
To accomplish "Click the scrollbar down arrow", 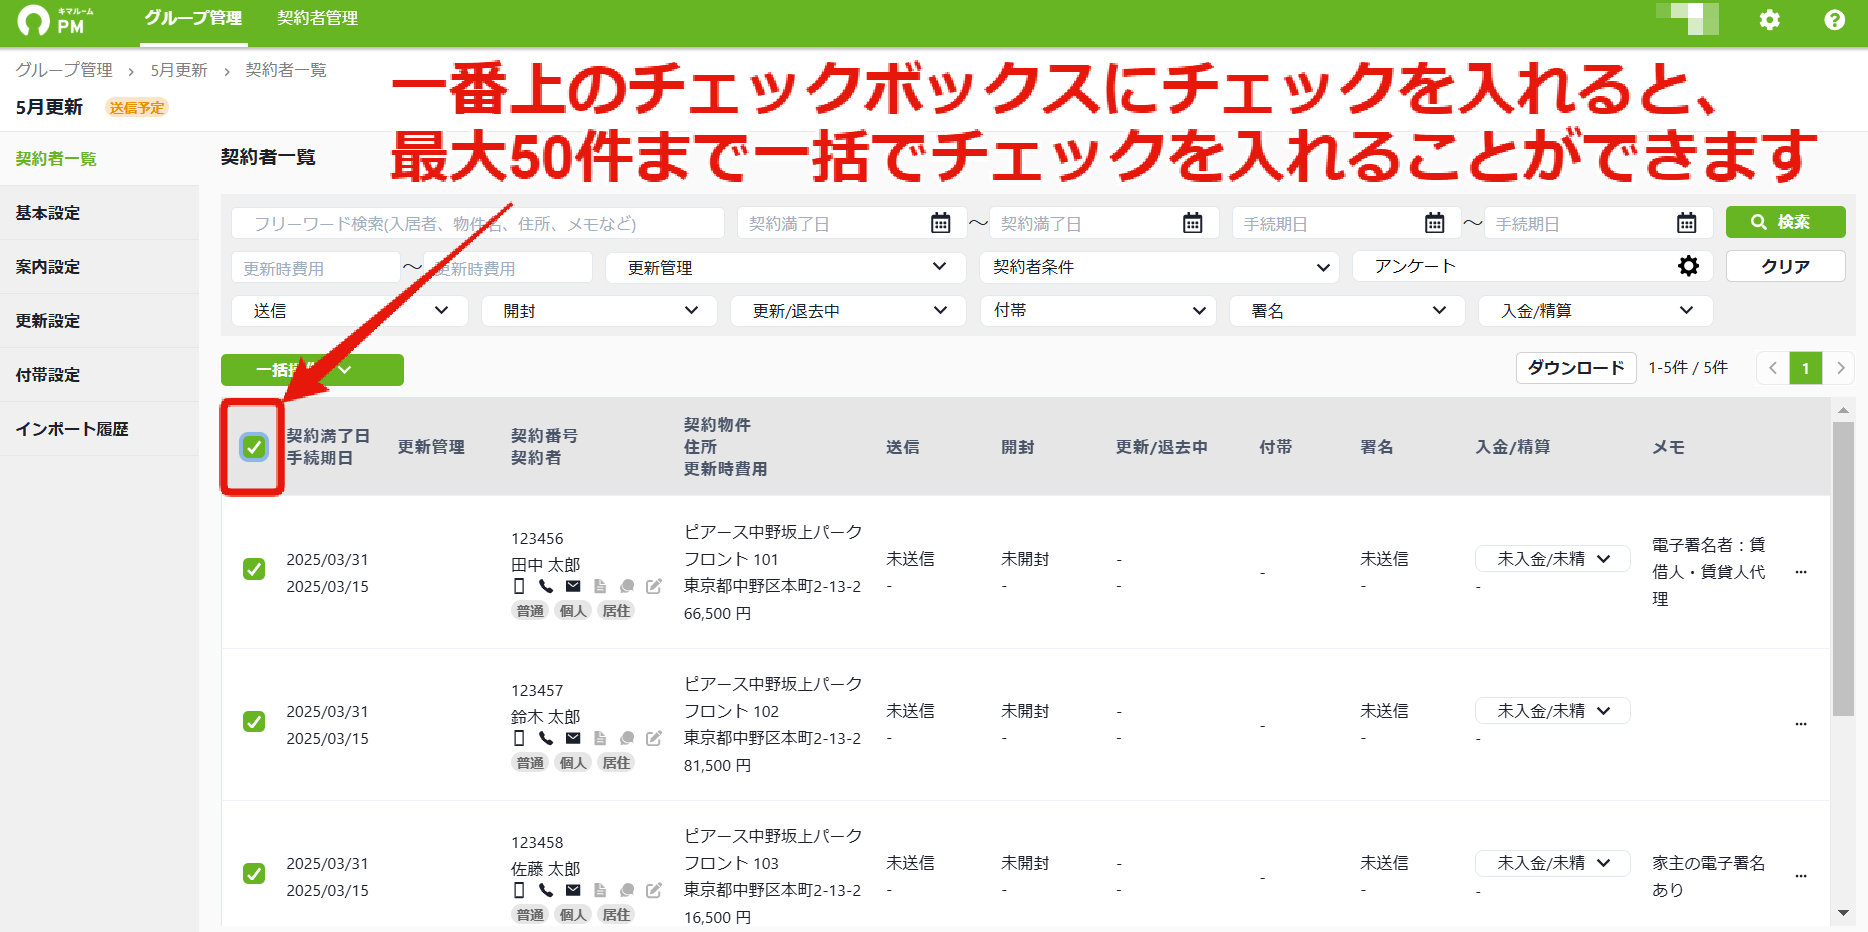I will 1843,913.
